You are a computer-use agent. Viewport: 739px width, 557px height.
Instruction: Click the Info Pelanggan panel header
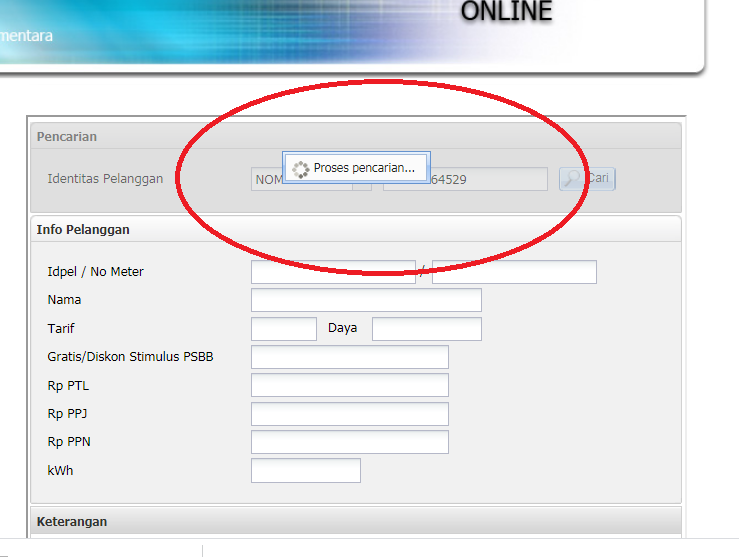pos(356,229)
